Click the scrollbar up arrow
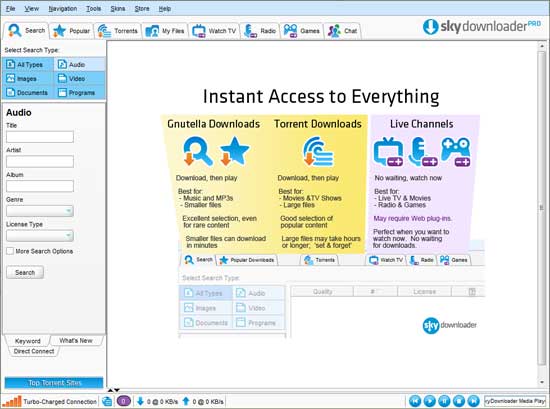This screenshot has height=409, width=550. tap(542, 46)
